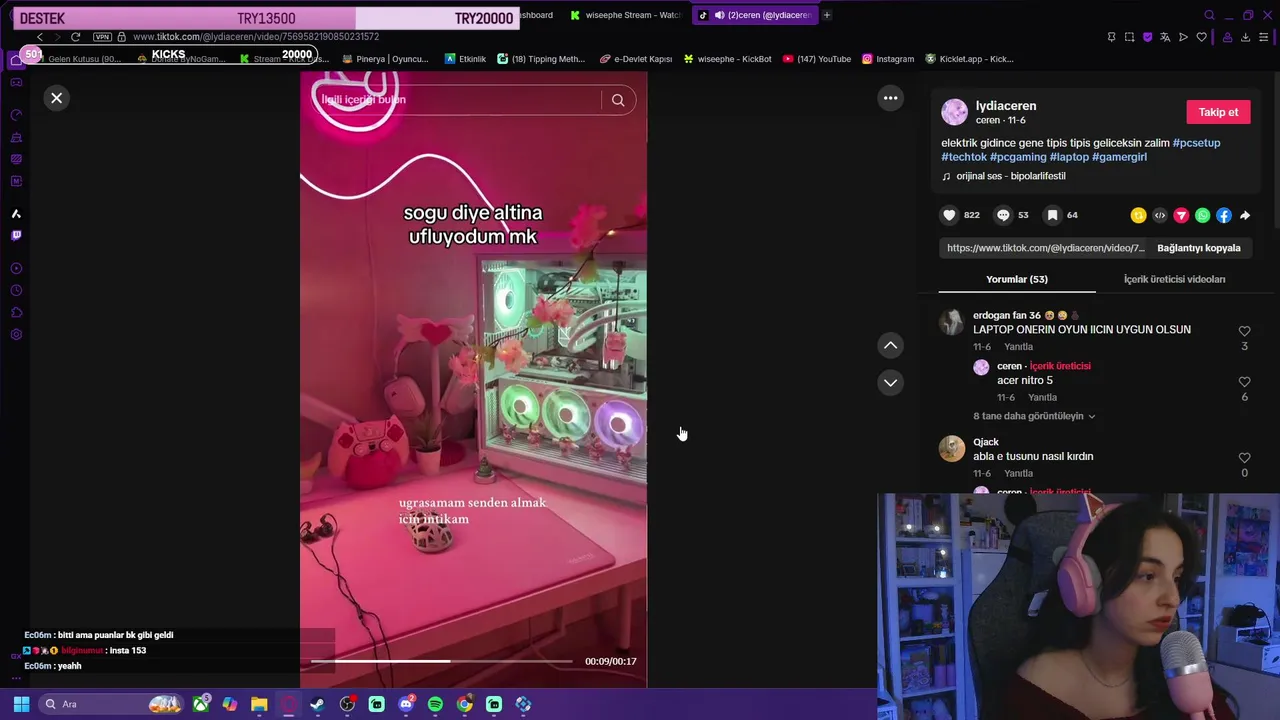Reload the page
Screen dimensions: 1280x720
point(75,37)
